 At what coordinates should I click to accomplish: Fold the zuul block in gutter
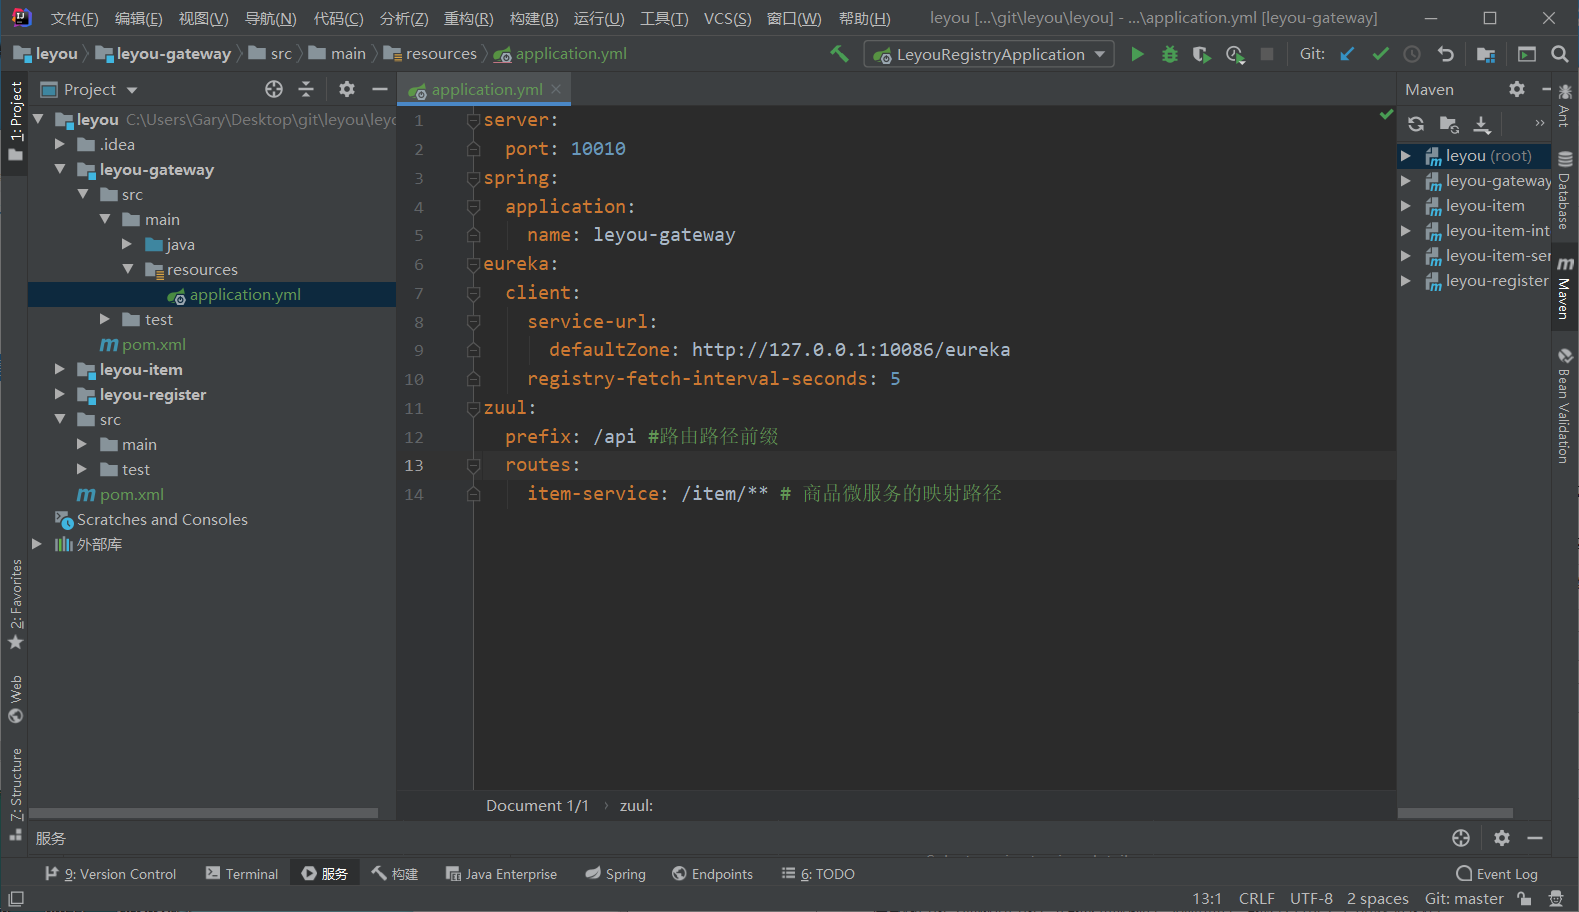(x=473, y=408)
